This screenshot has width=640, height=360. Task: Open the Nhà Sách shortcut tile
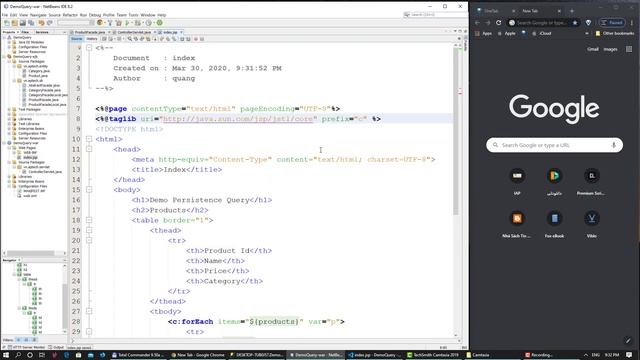[x=517, y=223]
